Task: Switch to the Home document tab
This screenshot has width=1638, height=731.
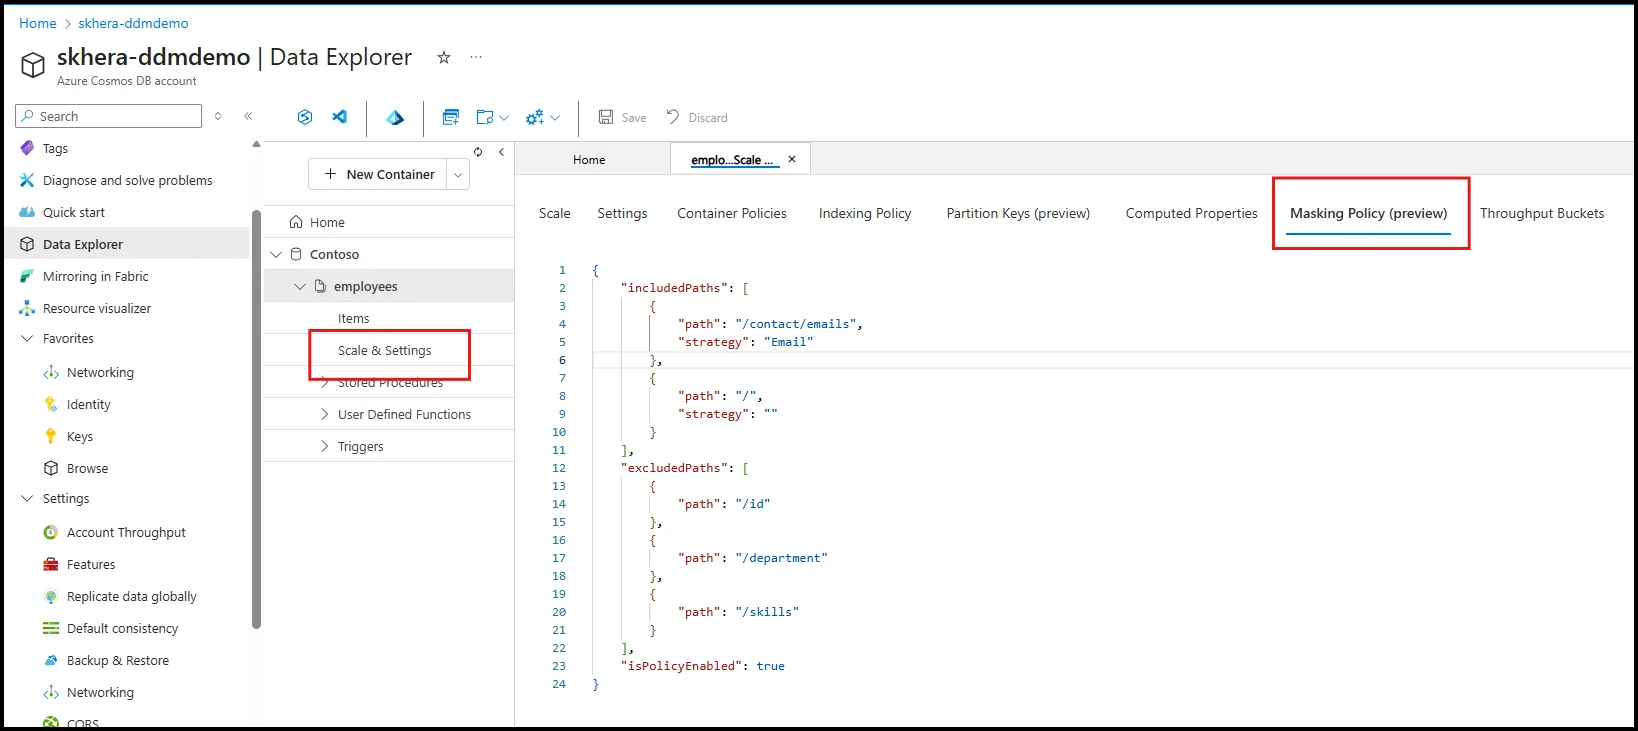Action: coord(589,159)
